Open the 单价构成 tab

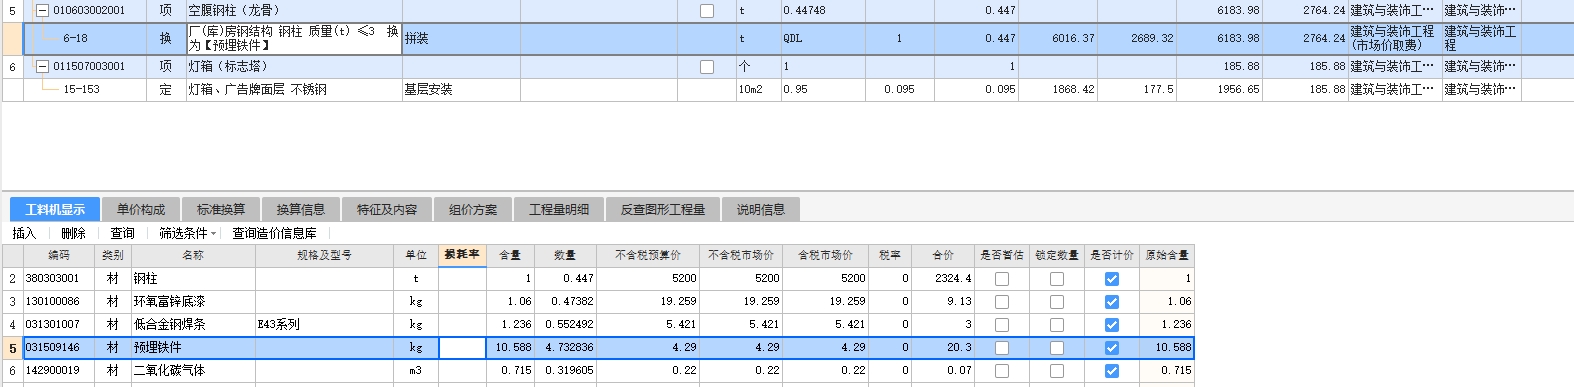point(141,209)
